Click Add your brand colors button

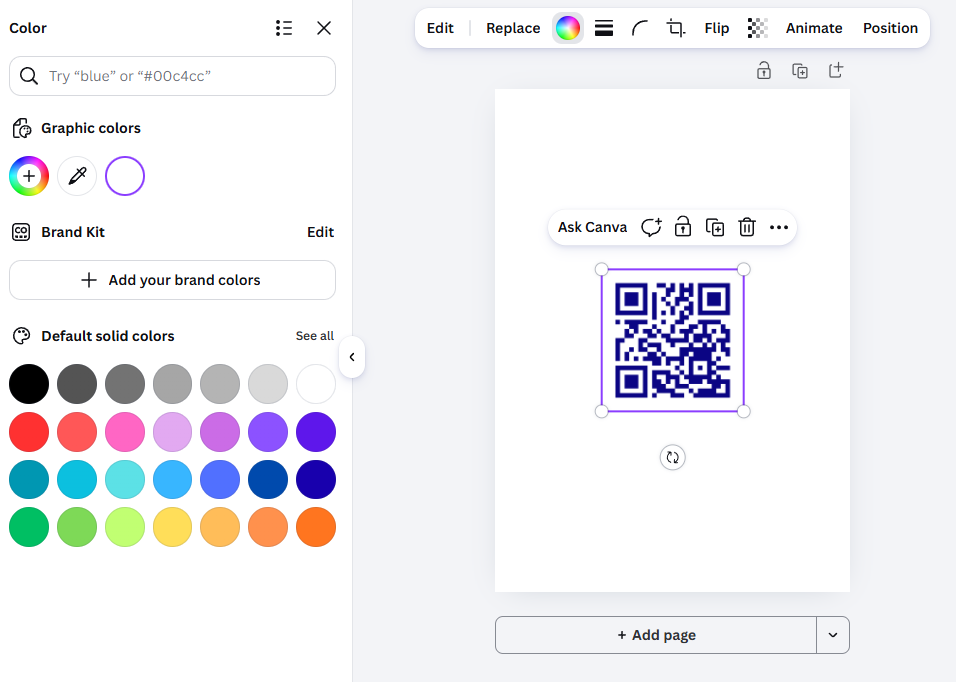[173, 280]
